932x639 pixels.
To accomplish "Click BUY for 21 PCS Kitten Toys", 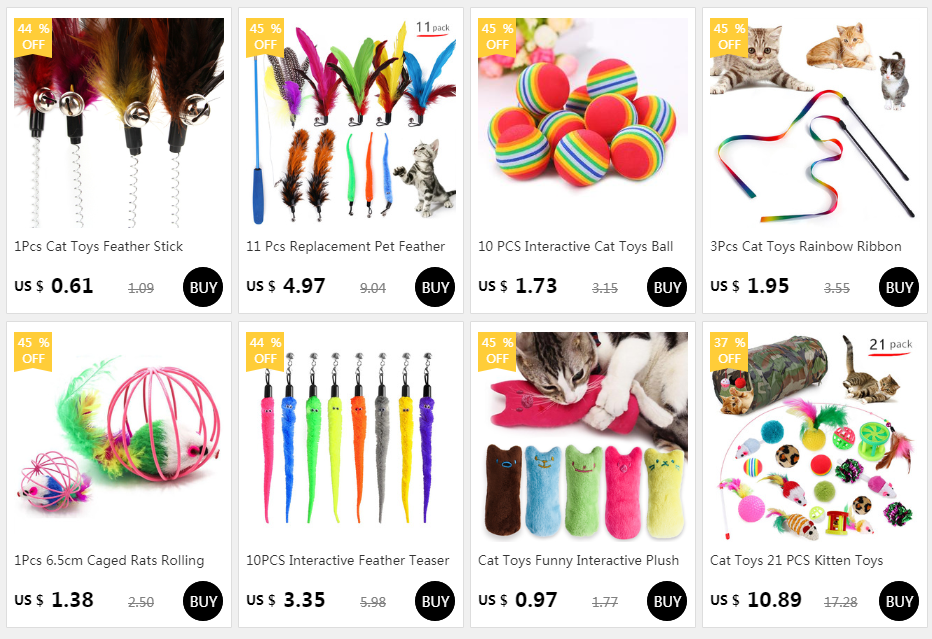I will coord(898,601).
